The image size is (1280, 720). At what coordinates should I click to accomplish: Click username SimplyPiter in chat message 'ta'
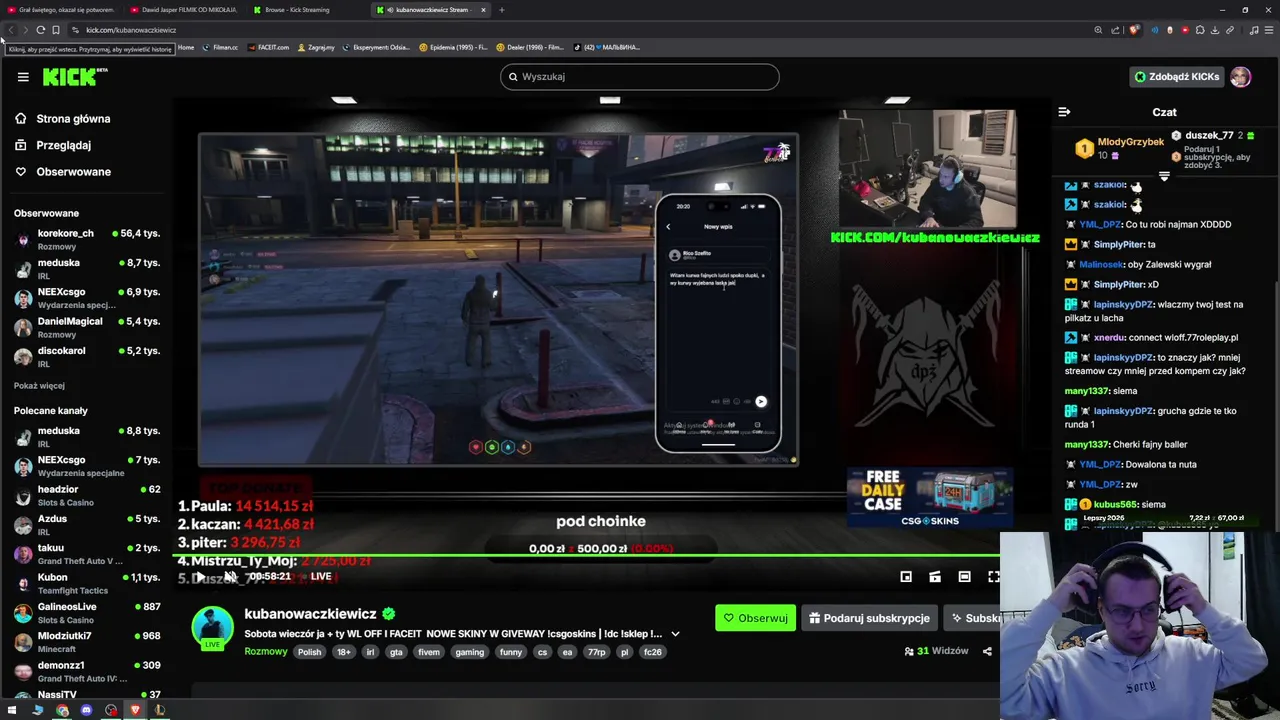[1118, 245]
